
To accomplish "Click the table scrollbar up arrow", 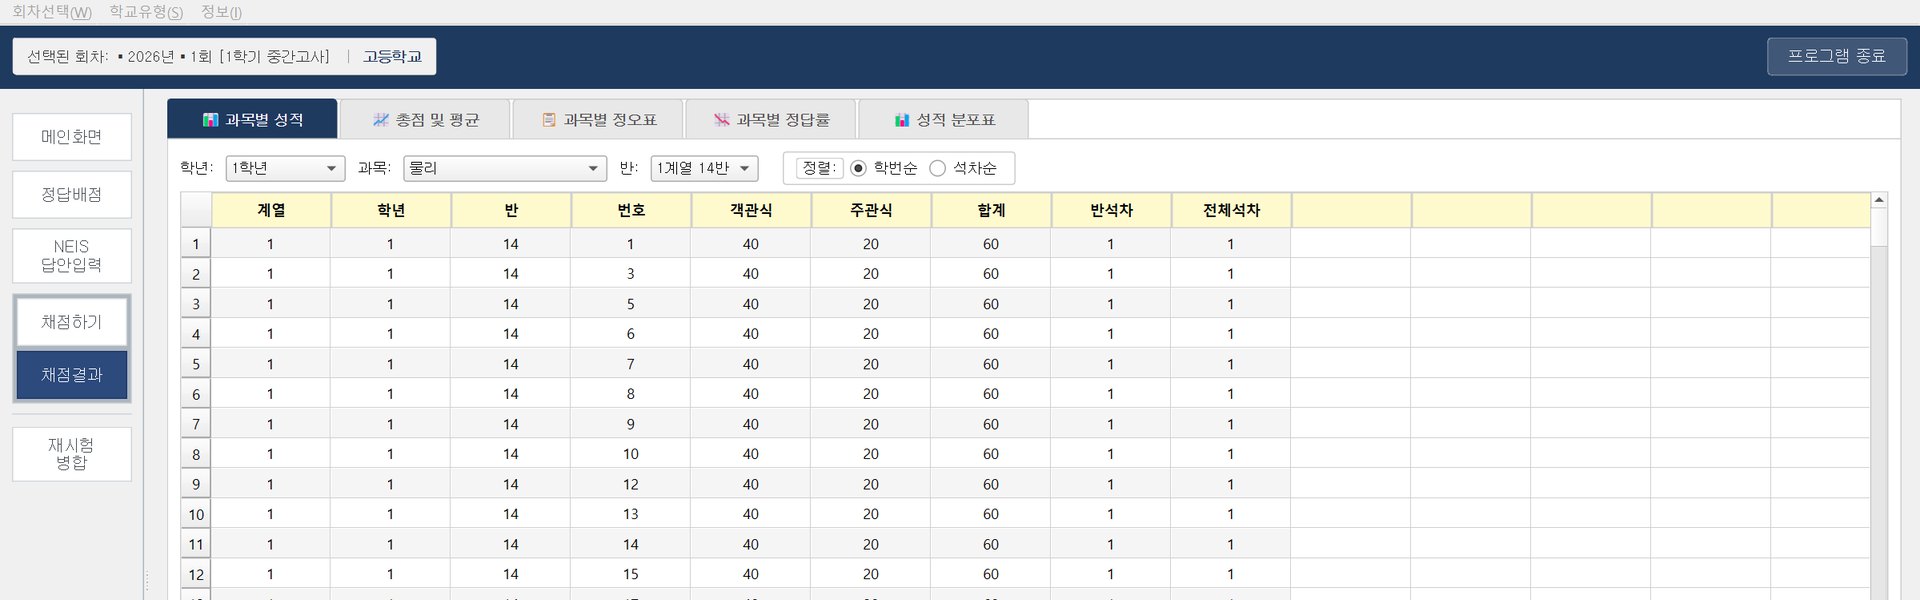I will click(x=1879, y=200).
